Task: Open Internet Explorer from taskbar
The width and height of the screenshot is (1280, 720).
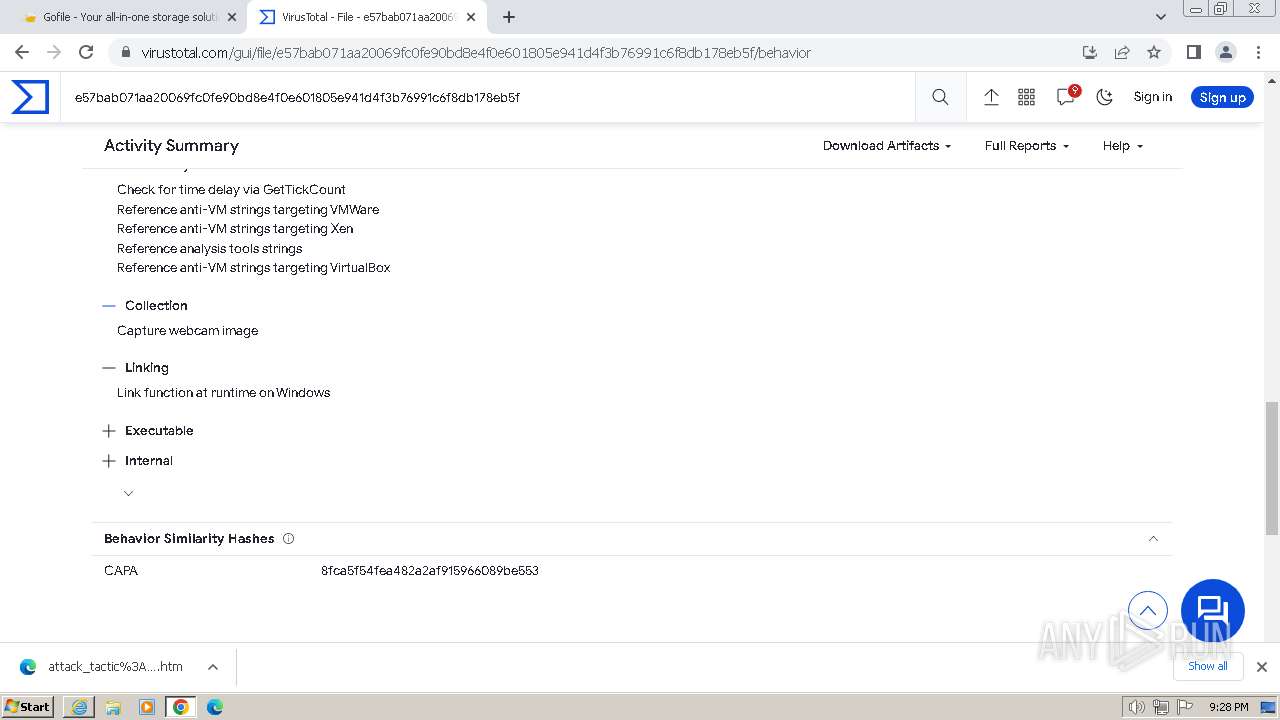Action: tap(79, 707)
